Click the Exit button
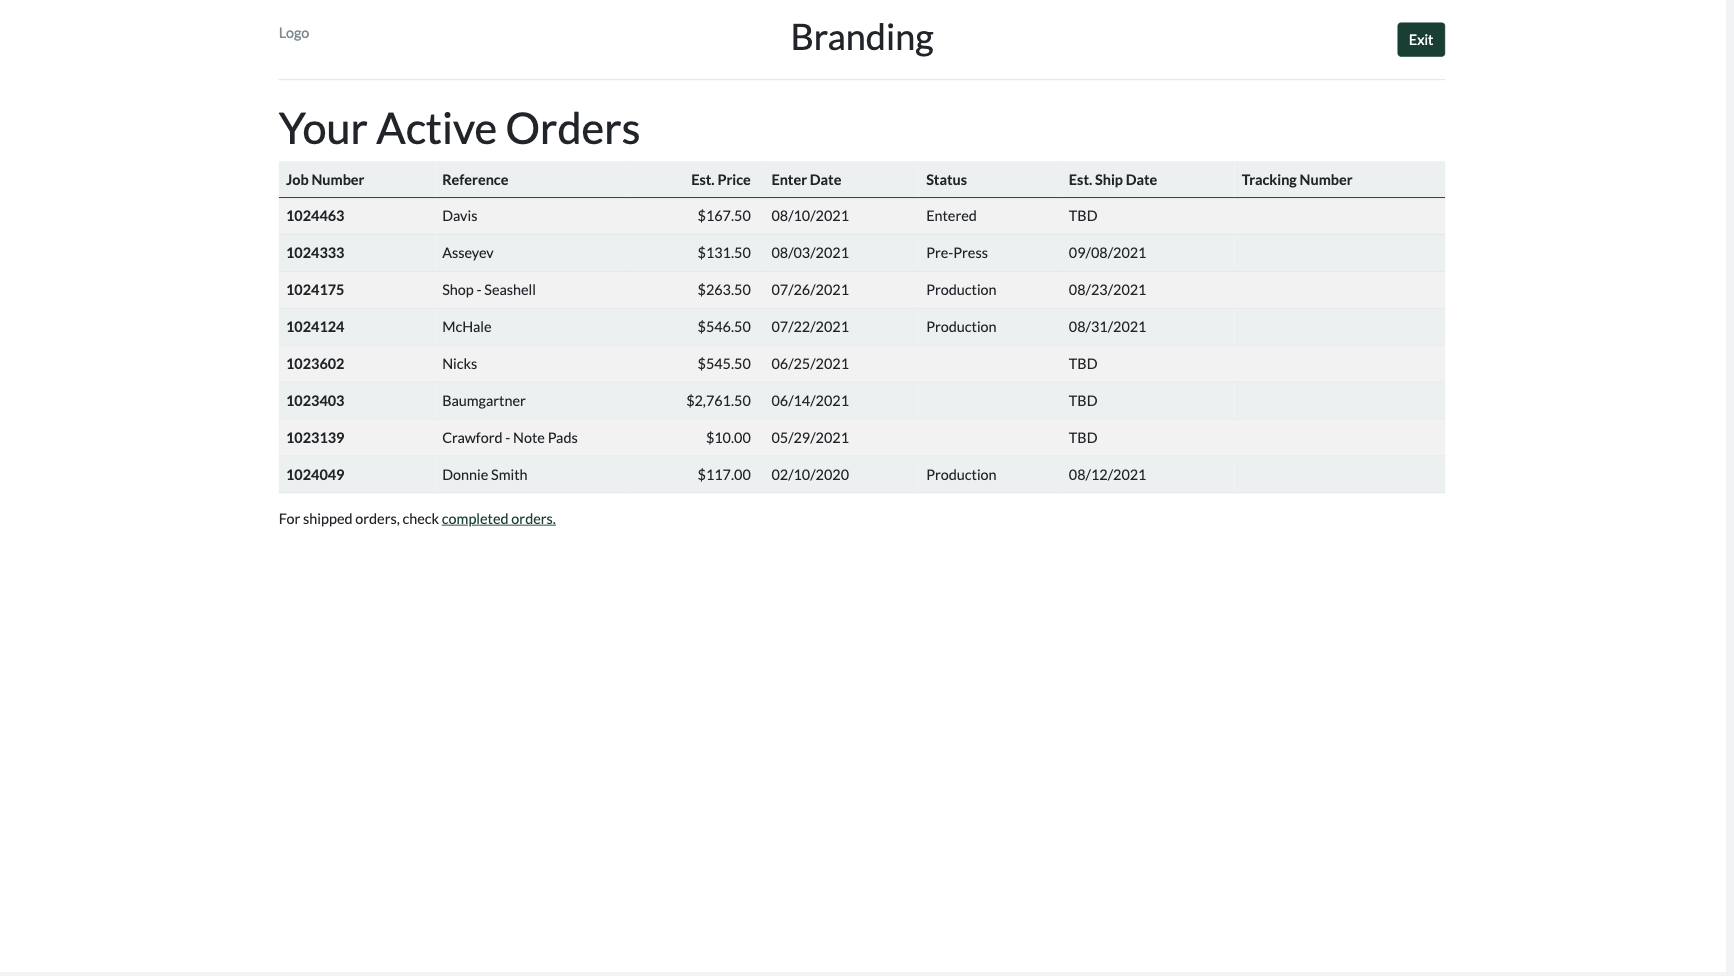The image size is (1734, 976). coord(1420,40)
